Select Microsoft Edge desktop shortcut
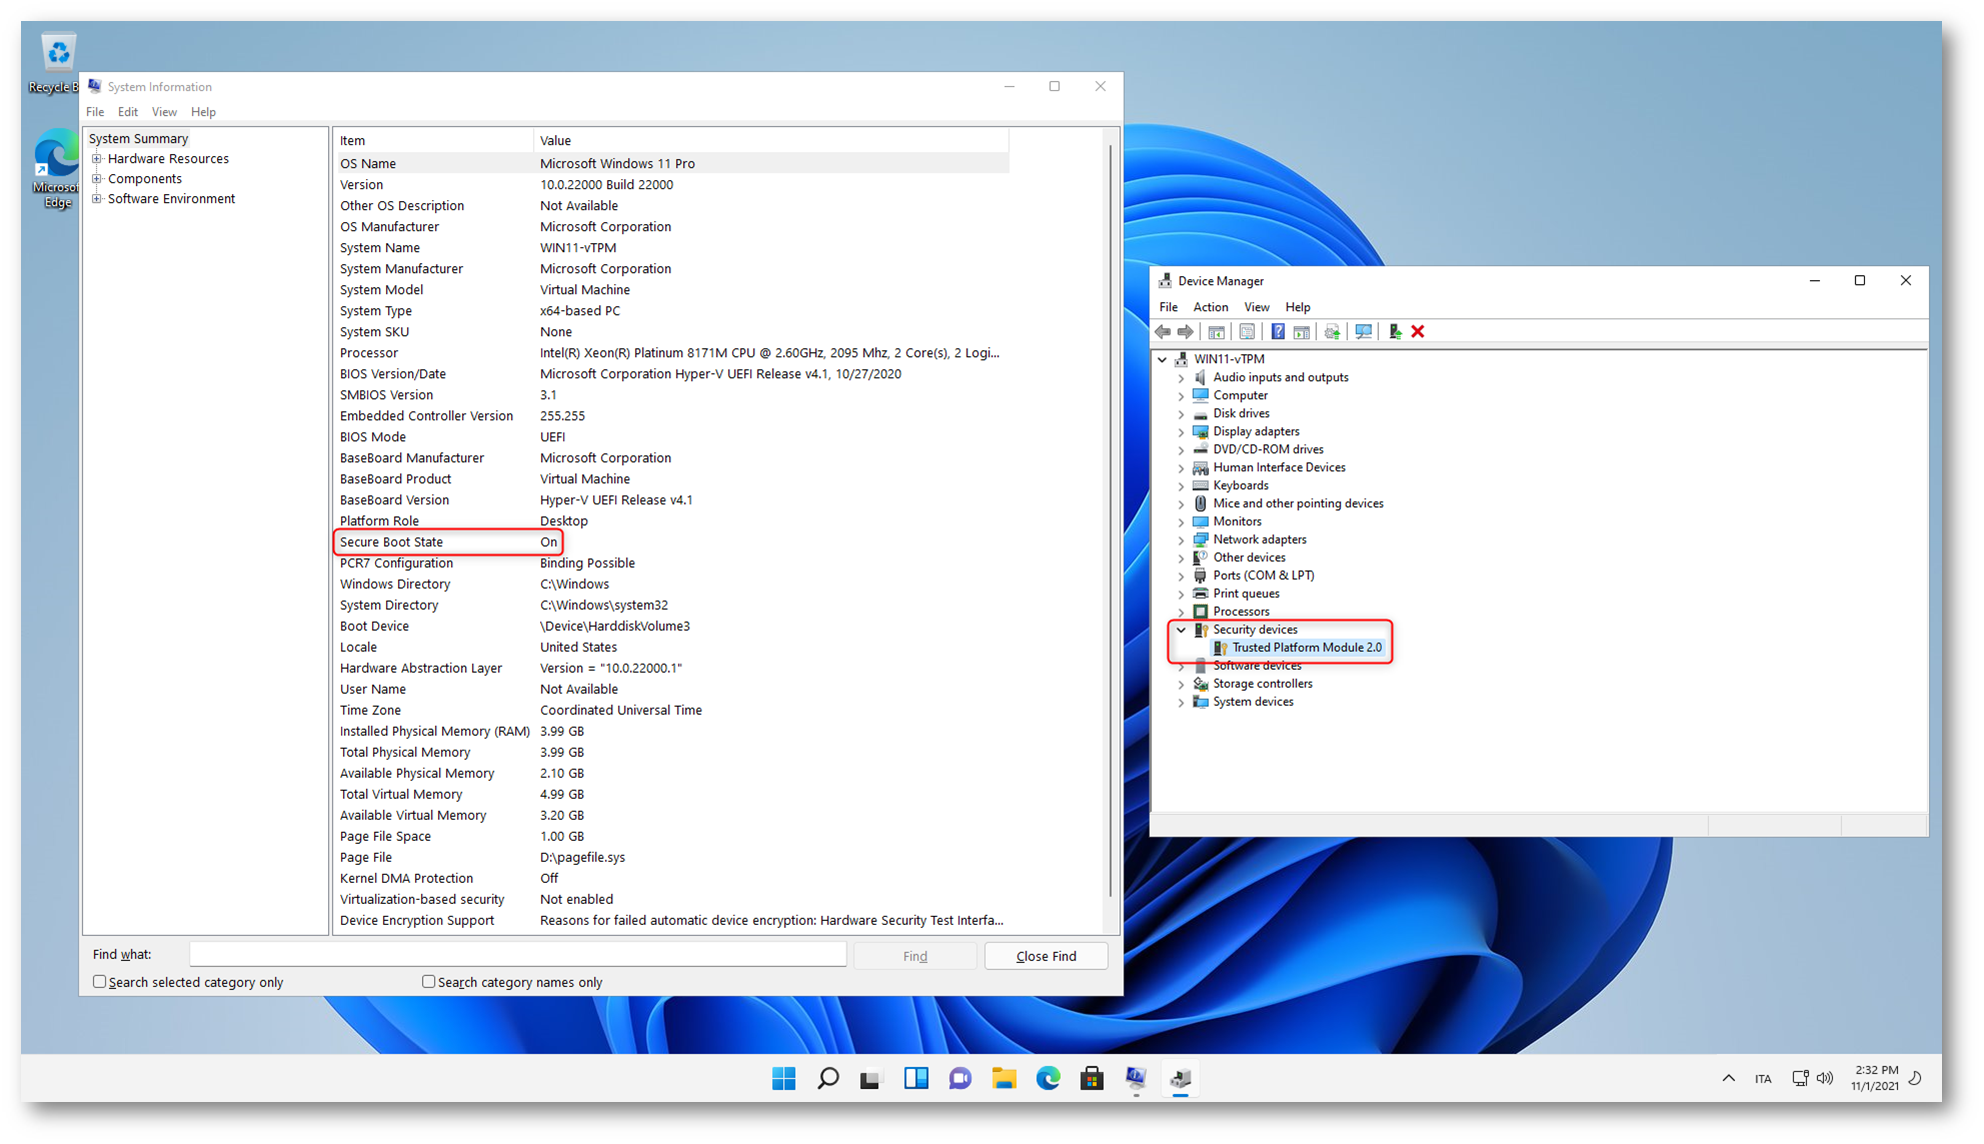The image size is (1984, 1144). (57, 168)
